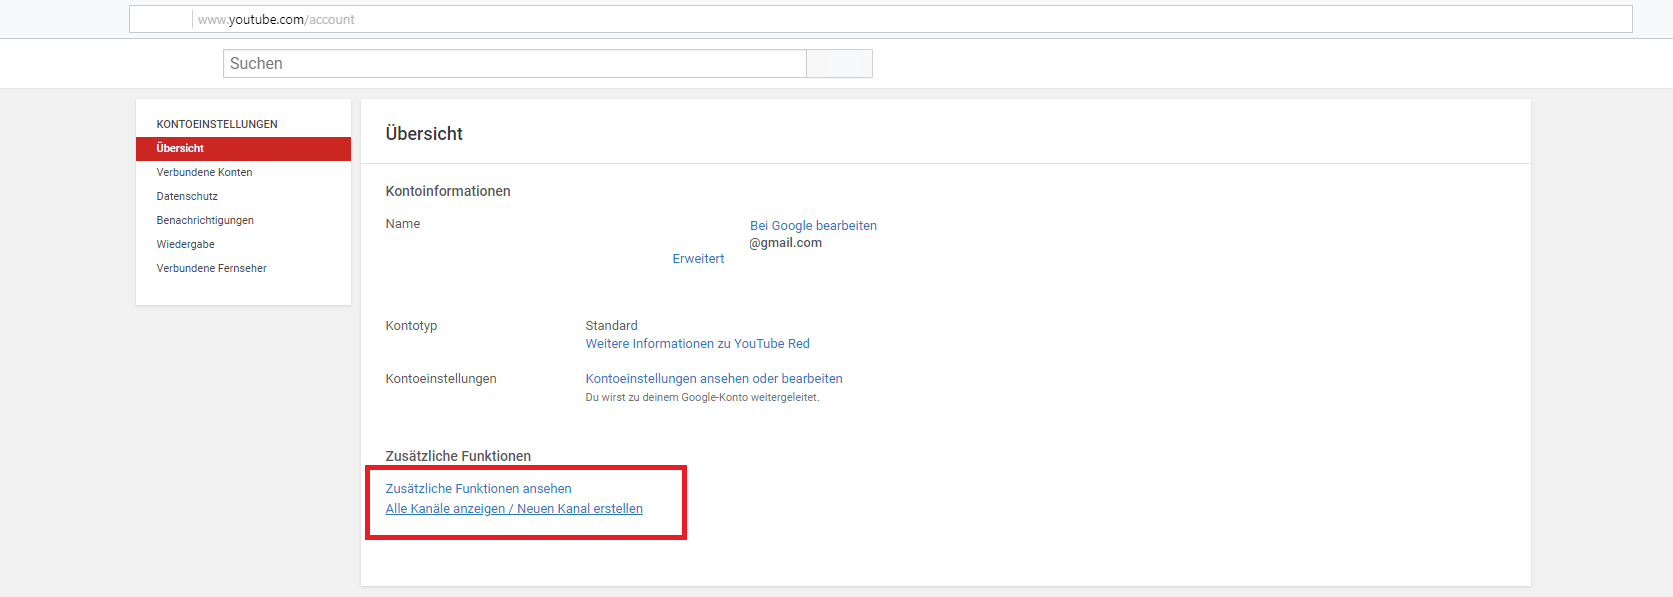Screen dimensions: 1673x597
Task: Click the Bei Google bearbeiten link
Action: pos(813,225)
